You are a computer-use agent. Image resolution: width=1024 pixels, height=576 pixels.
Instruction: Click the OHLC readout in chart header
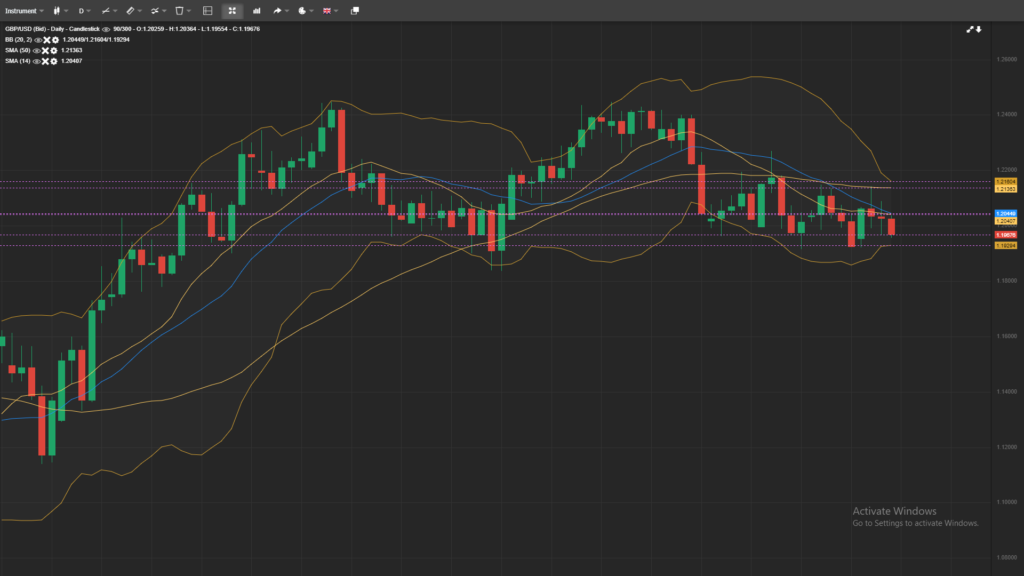point(186,29)
